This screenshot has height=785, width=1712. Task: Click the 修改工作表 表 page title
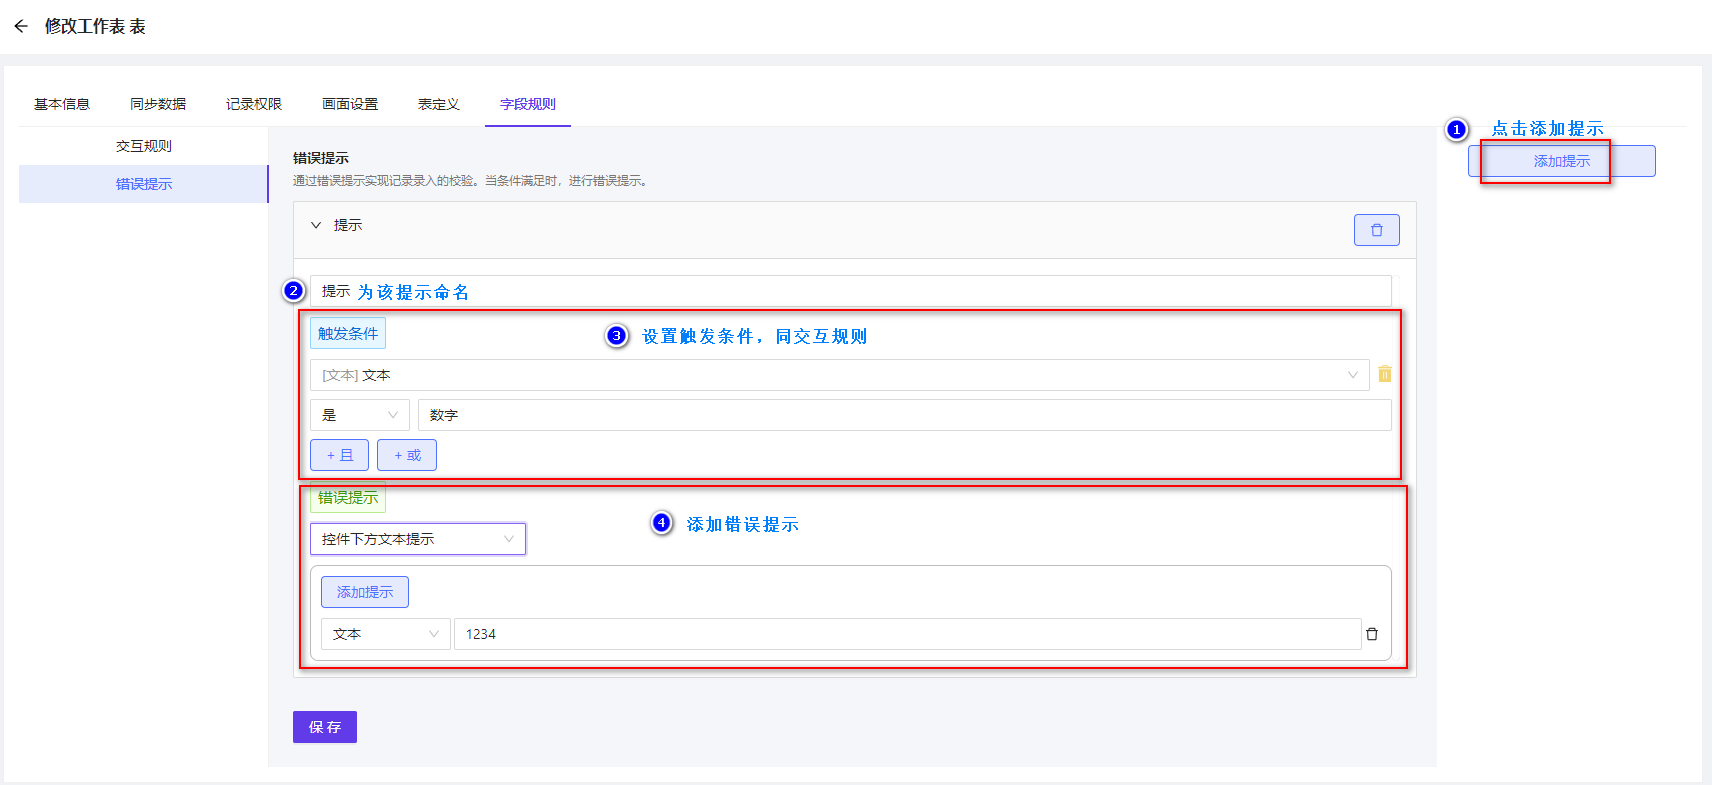tap(95, 26)
